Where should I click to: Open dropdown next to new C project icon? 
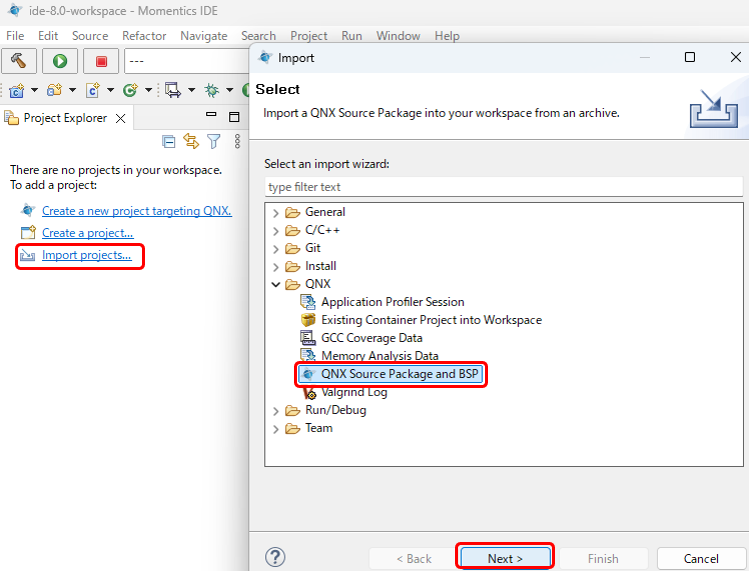pyautogui.click(x=34, y=90)
